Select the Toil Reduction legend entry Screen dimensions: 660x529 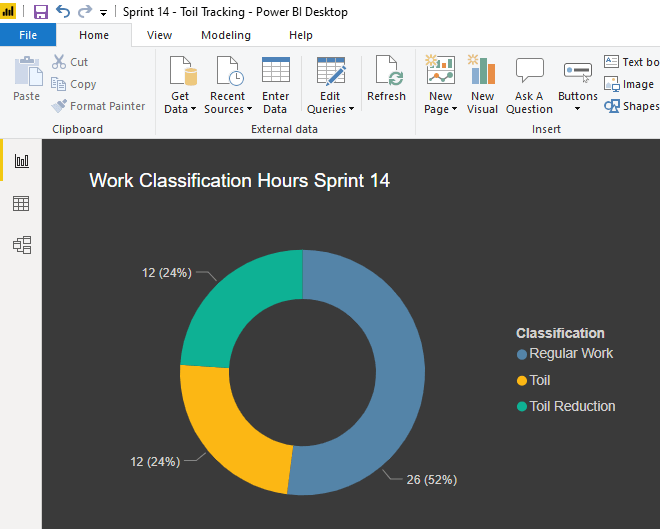point(572,406)
